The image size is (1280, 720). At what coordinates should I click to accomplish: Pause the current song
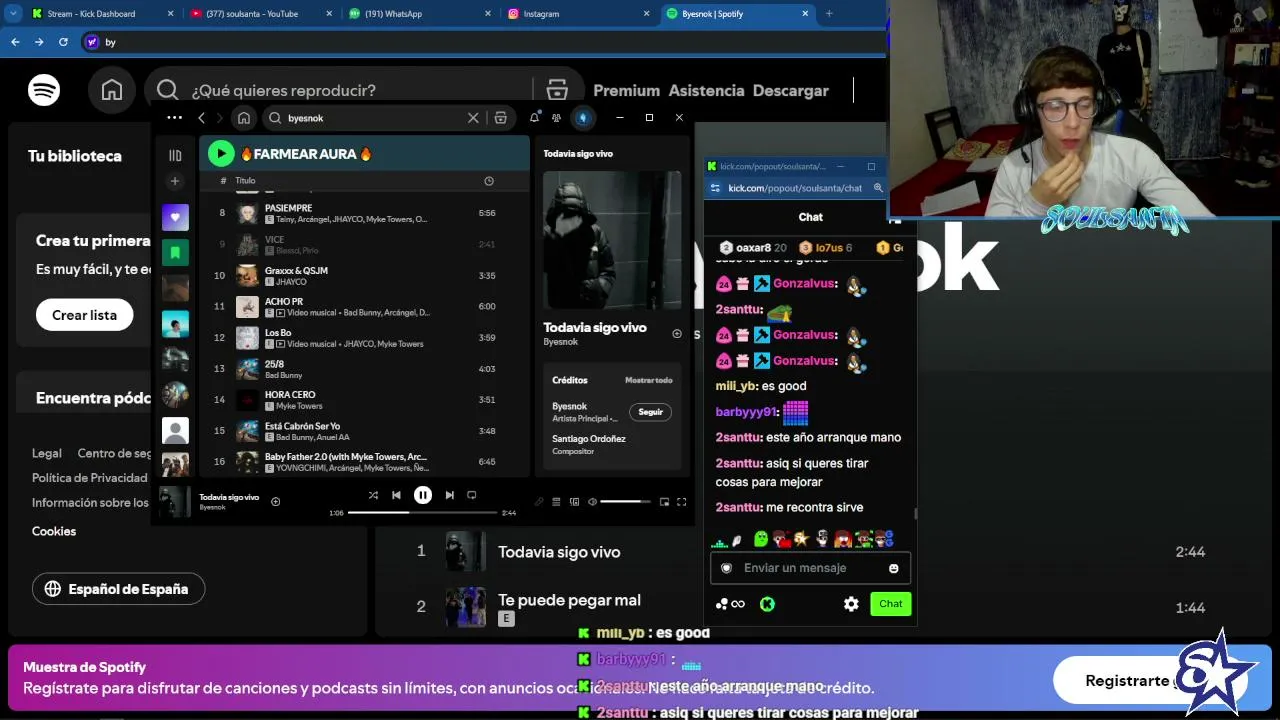[423, 495]
